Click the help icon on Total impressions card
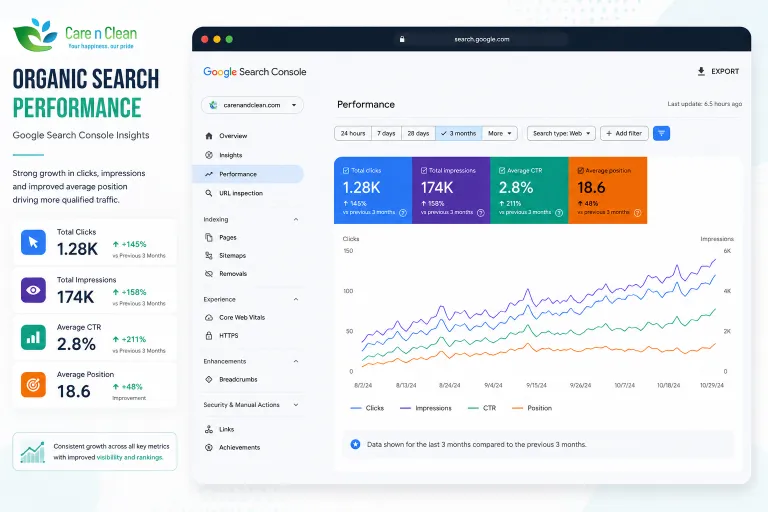The image size is (768, 512). tap(480, 213)
